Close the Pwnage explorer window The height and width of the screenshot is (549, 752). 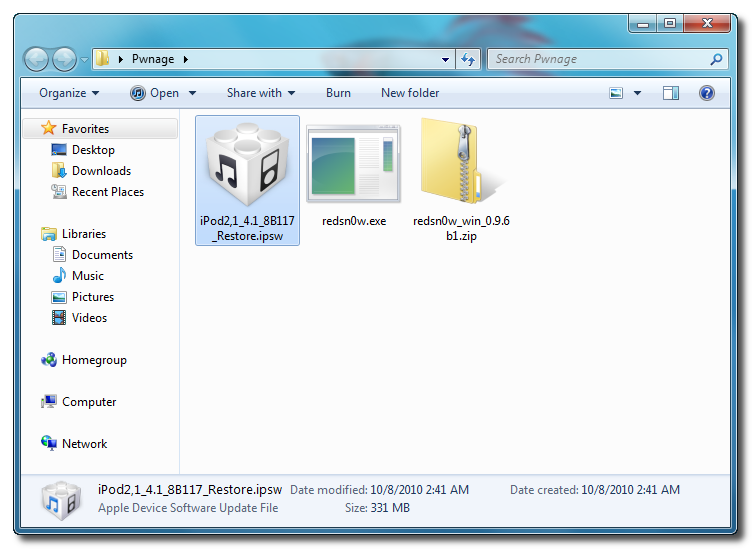click(x=707, y=23)
